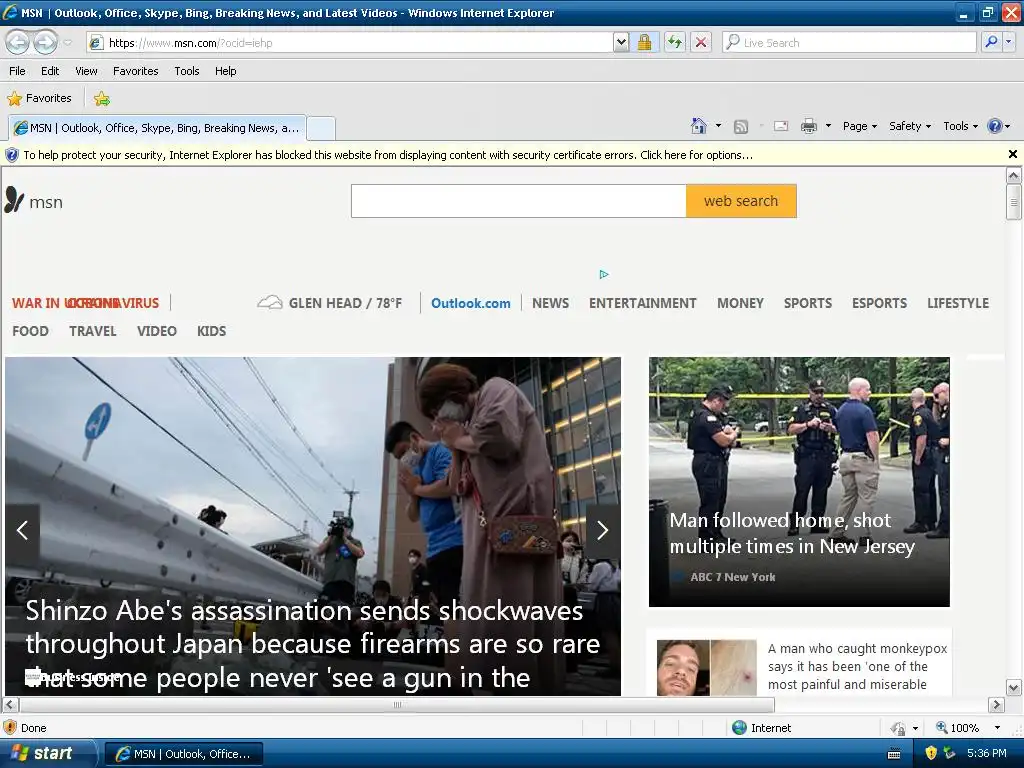This screenshot has height=768, width=1024.
Task: Click the vertical scrollbar down arrow
Action: pyautogui.click(x=1013, y=688)
